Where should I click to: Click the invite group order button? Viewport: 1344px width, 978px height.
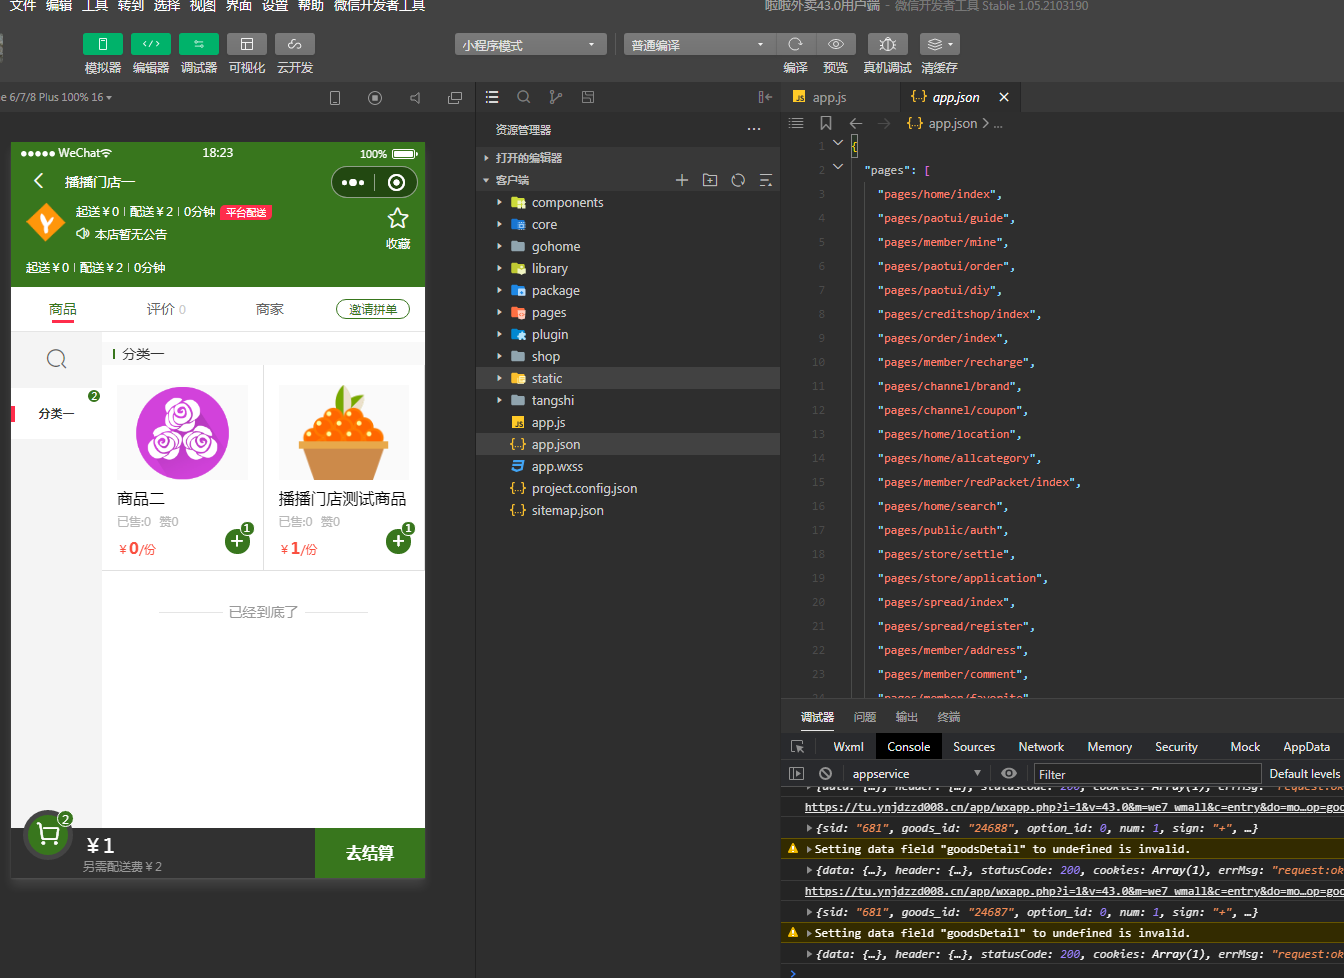pyautogui.click(x=373, y=309)
